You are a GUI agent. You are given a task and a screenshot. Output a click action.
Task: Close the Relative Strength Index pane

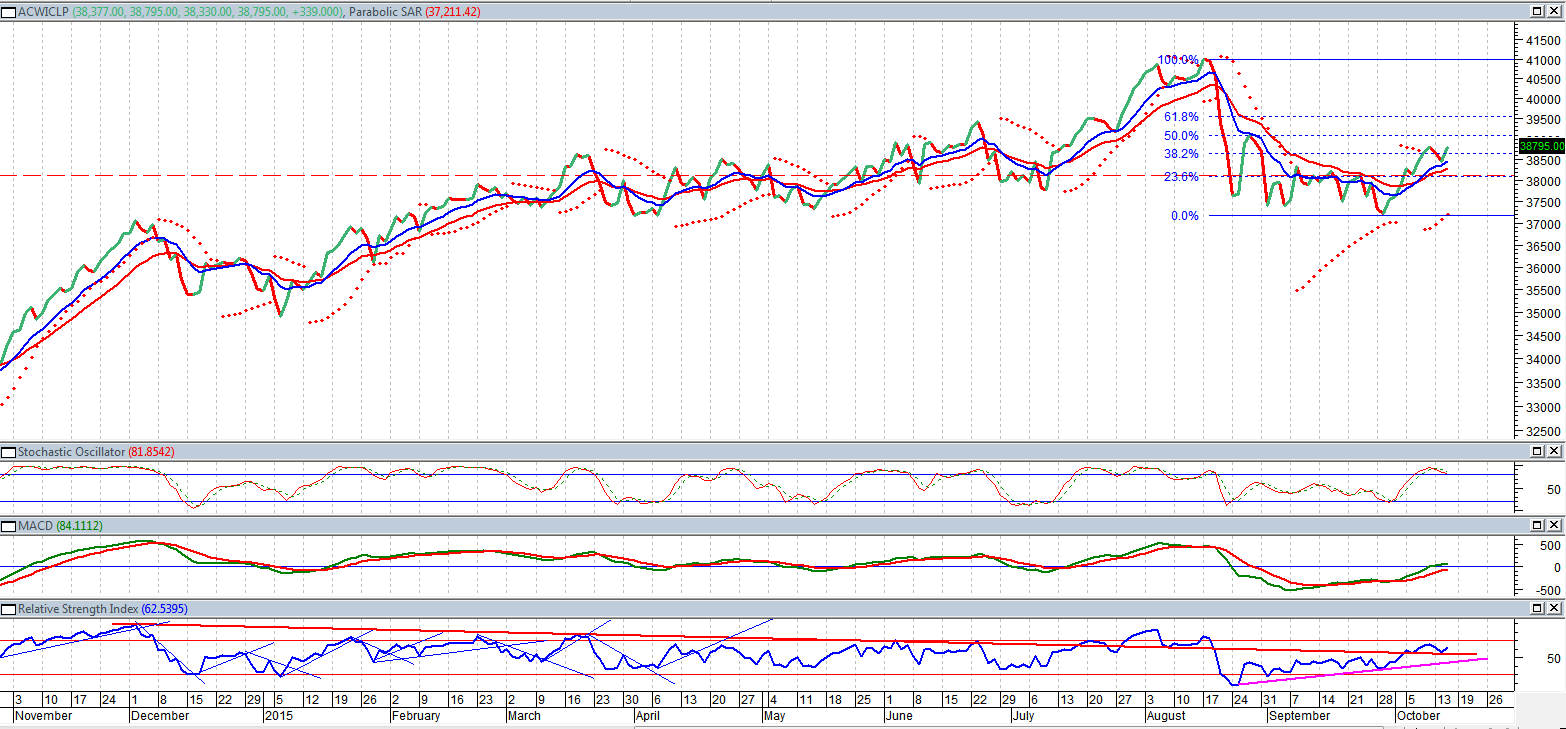[1555, 609]
